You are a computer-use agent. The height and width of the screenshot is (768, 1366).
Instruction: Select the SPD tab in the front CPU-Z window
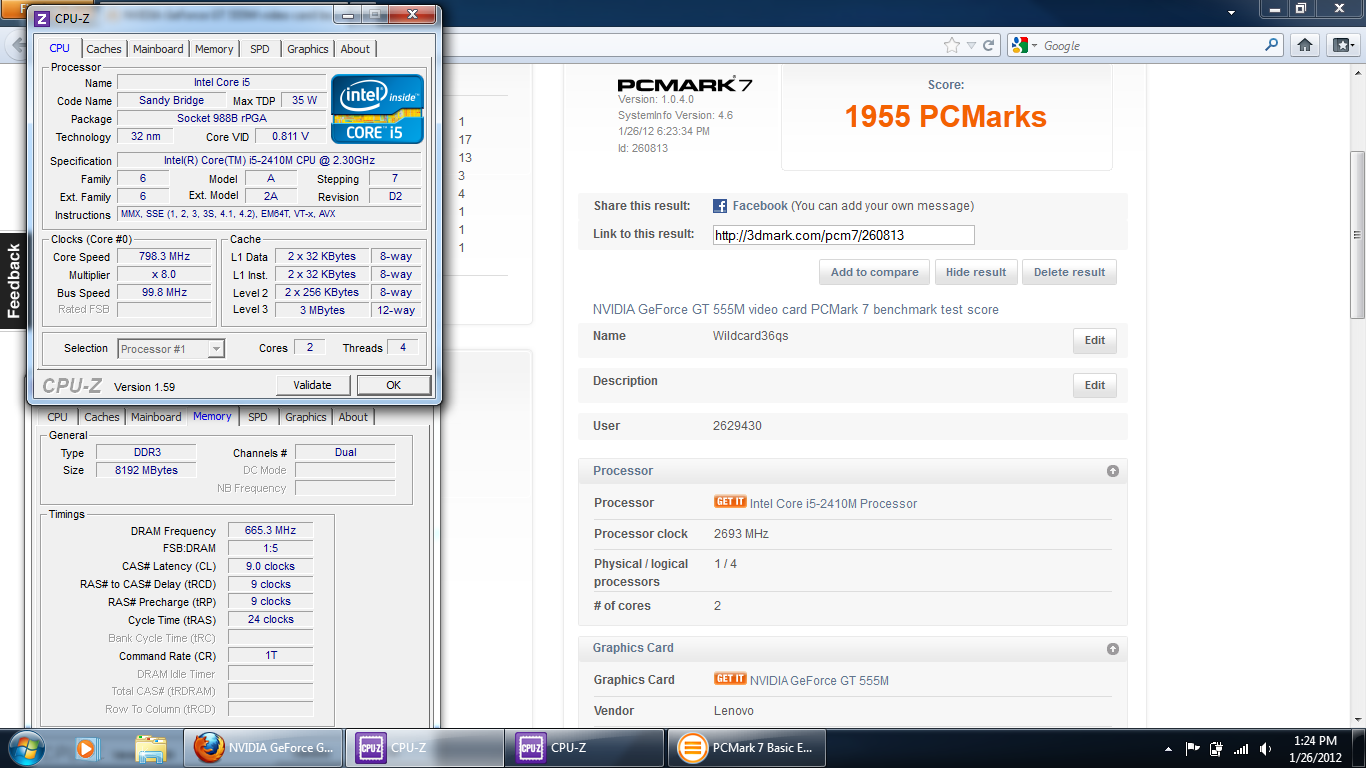tap(260, 49)
